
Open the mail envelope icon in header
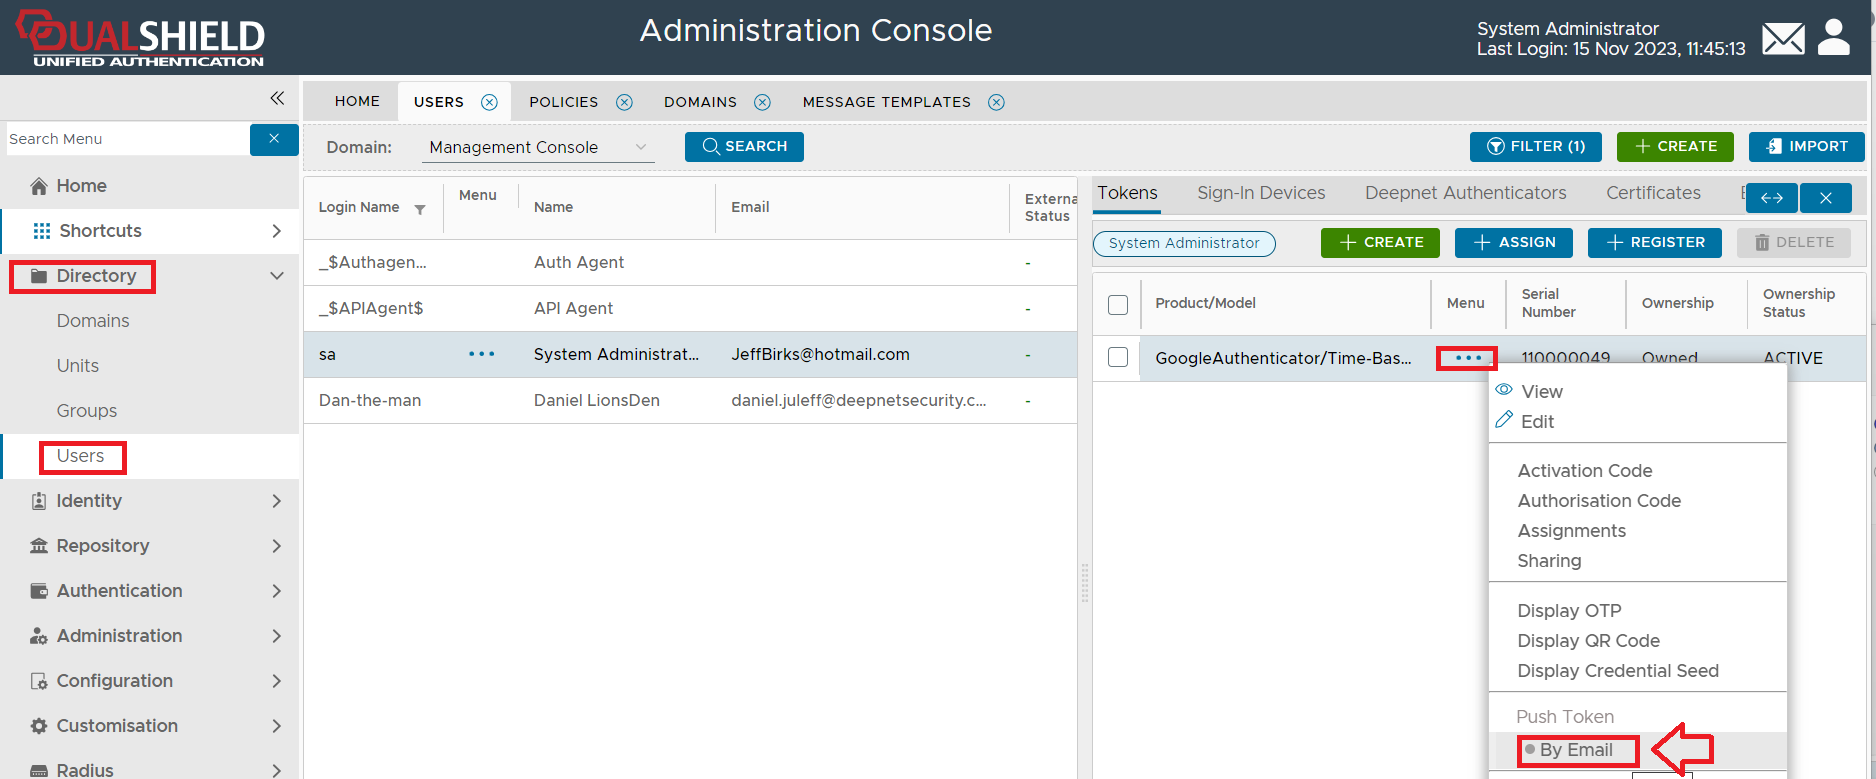click(1783, 39)
